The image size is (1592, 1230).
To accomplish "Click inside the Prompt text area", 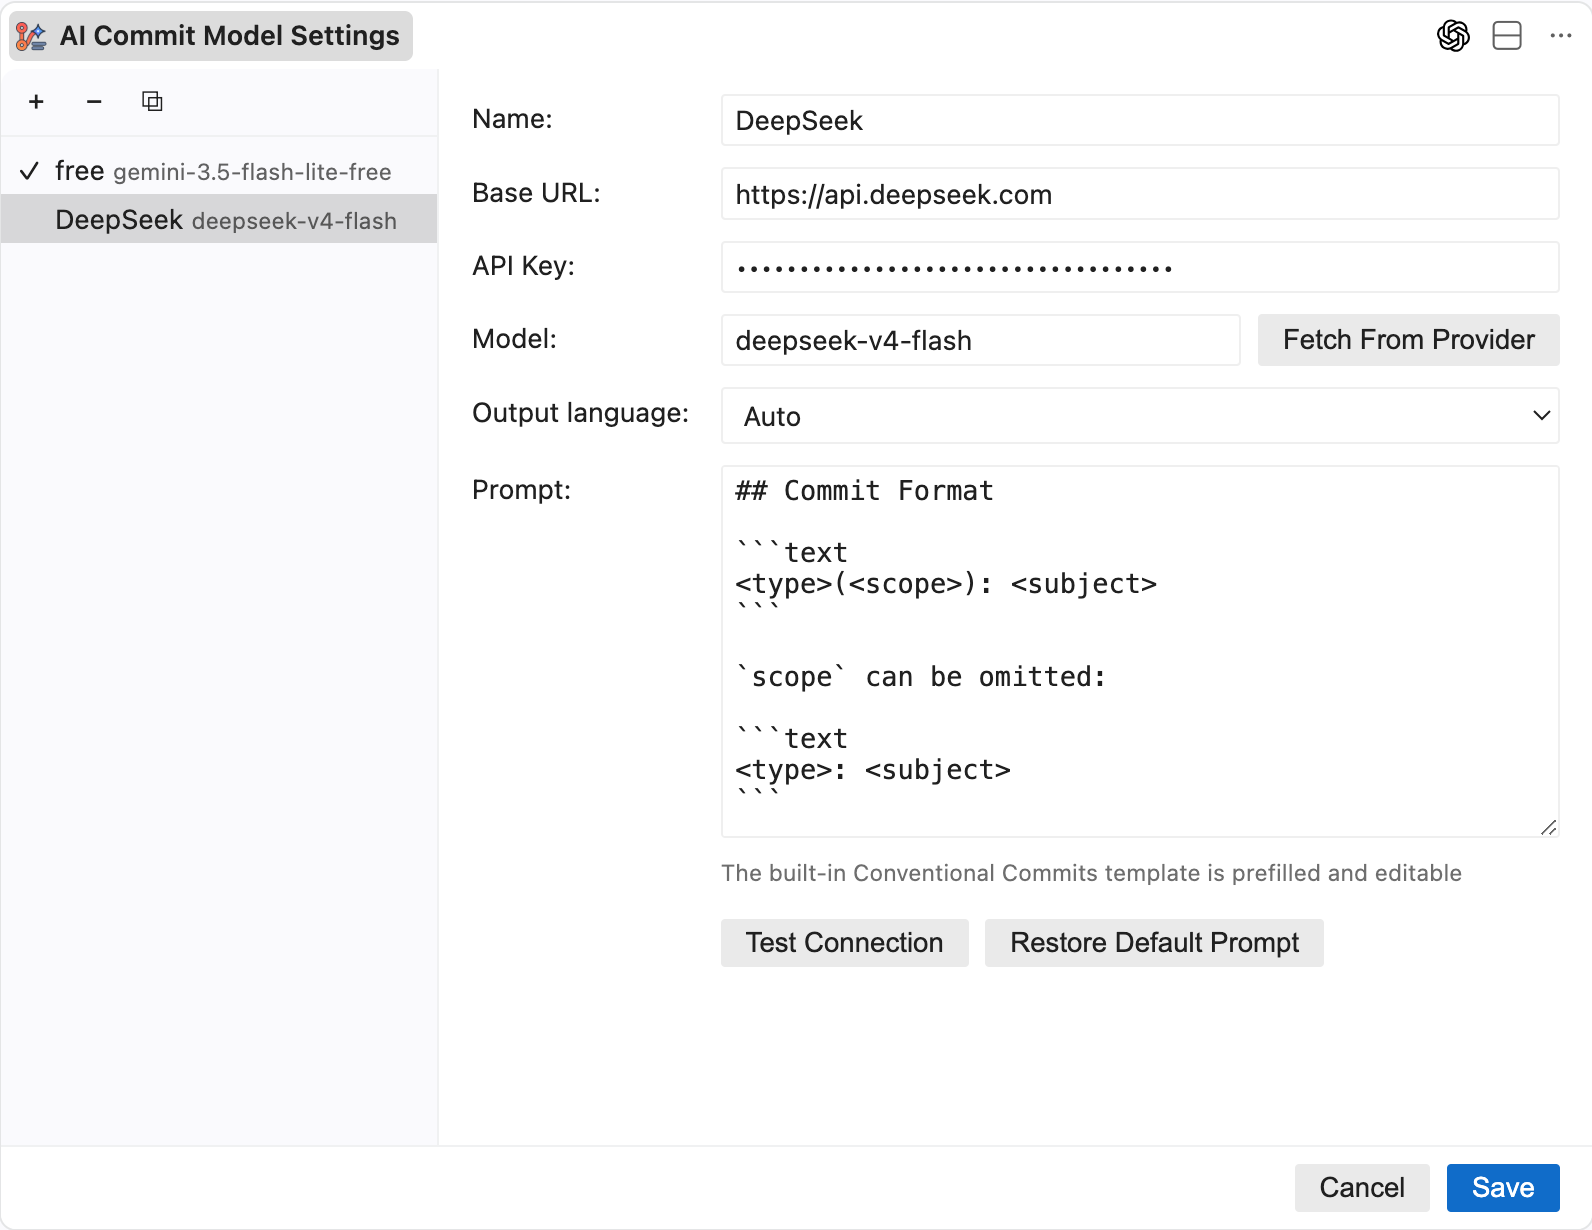I will coord(1140,651).
